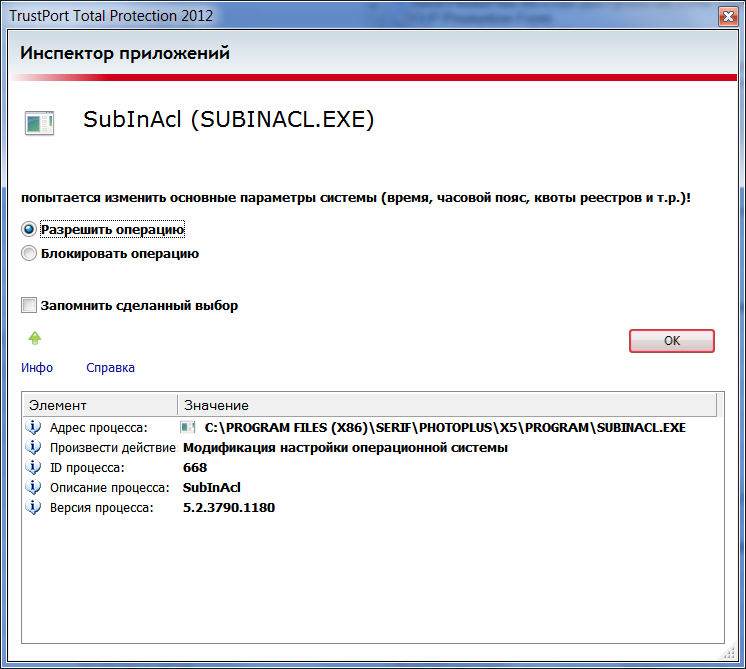The height and width of the screenshot is (669, 746).
Task: Click the window resize grip corner
Action: 729,653
